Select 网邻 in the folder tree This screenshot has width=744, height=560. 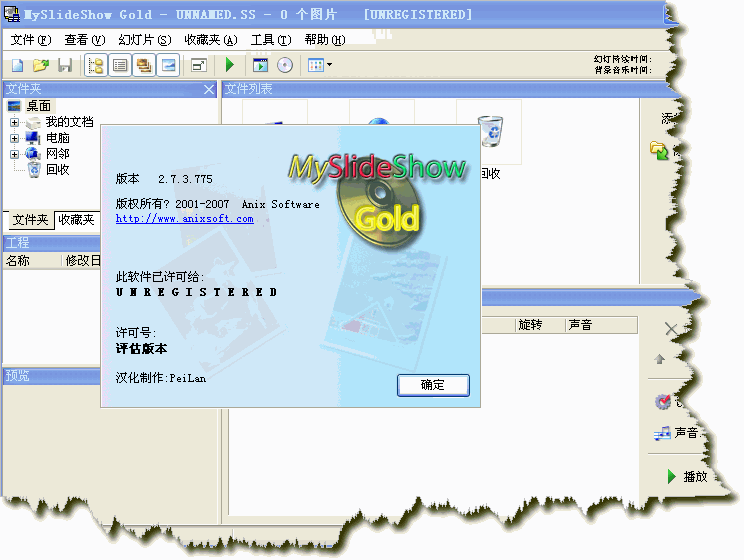(x=58, y=154)
